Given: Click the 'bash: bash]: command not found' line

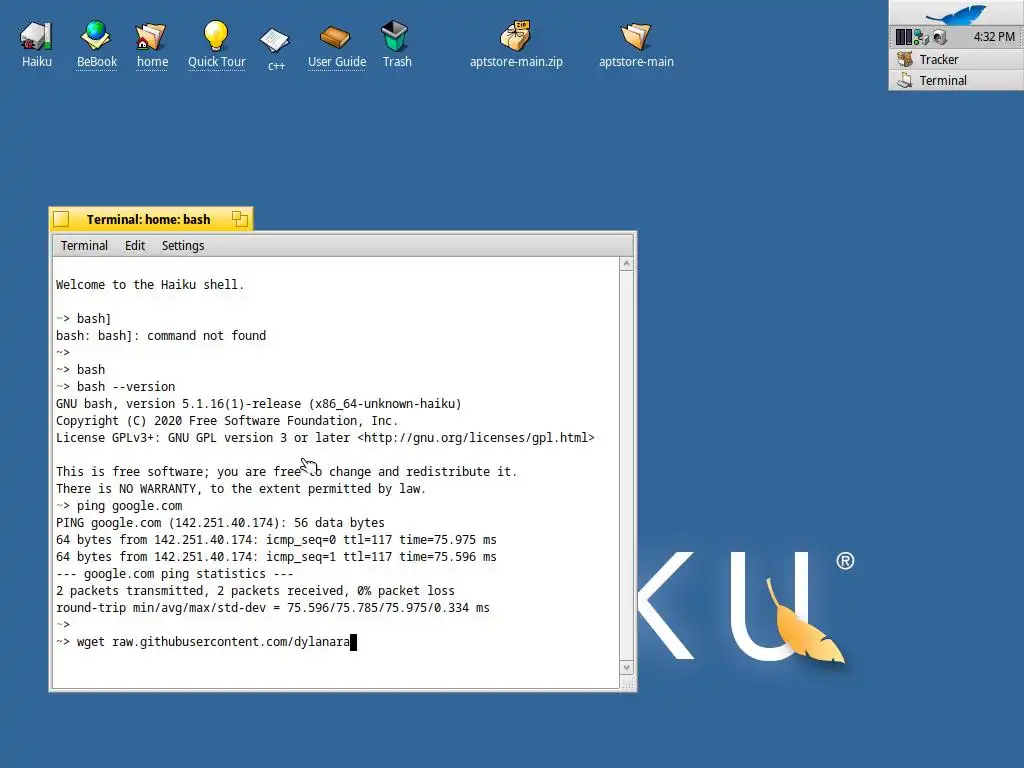Looking at the screenshot, I should click(161, 336).
